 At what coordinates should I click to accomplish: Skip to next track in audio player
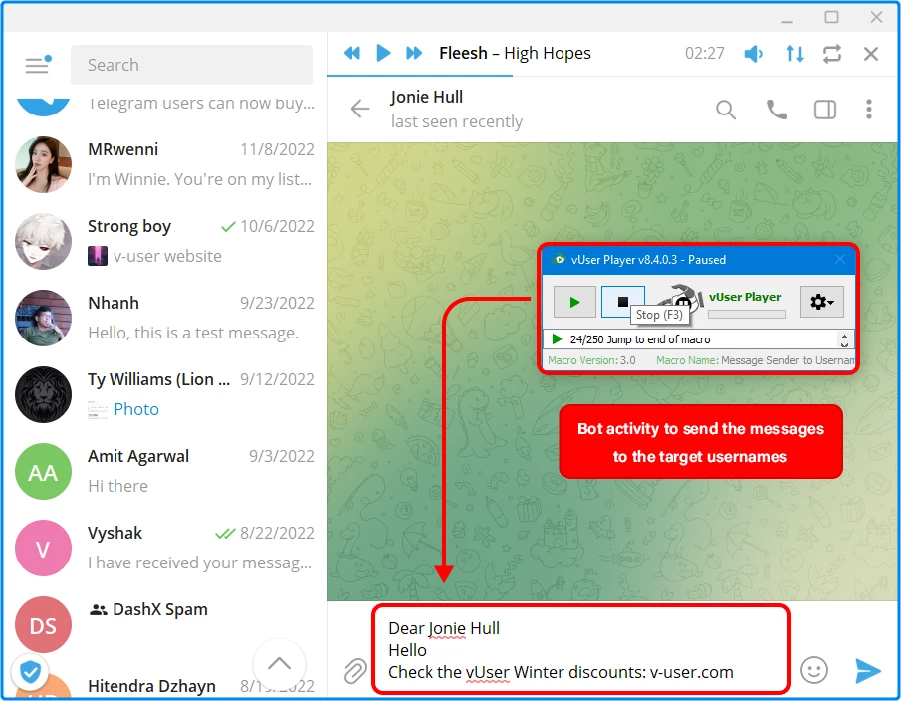(x=414, y=53)
